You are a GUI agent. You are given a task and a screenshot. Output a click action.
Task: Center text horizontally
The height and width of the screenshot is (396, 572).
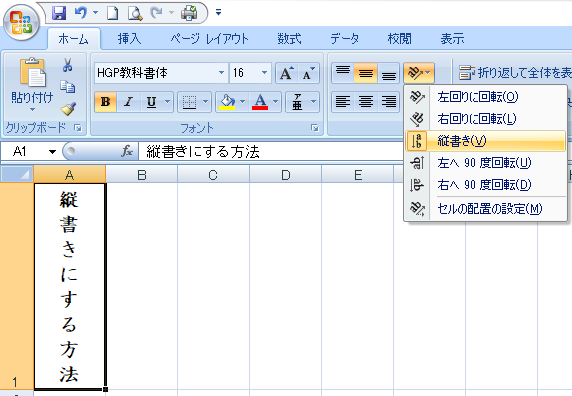pos(366,102)
